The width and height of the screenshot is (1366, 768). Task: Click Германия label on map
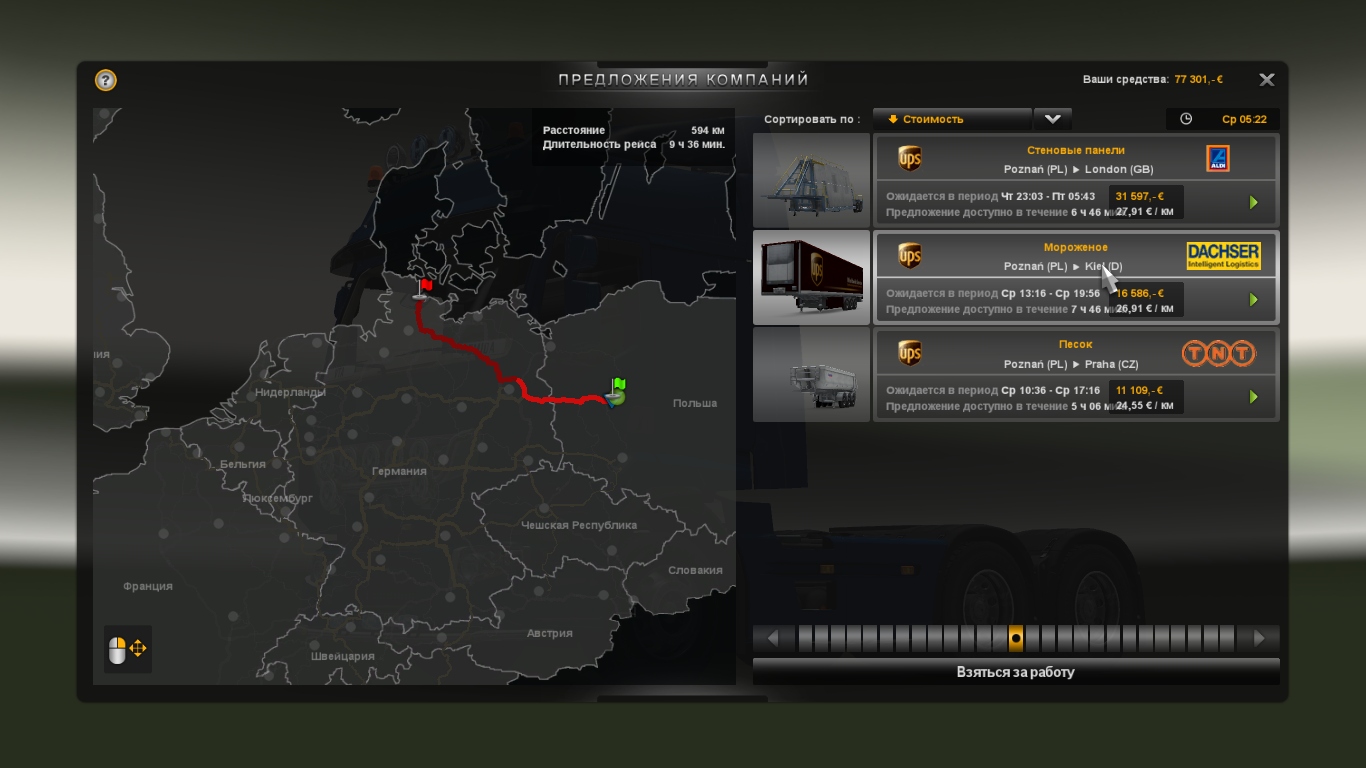click(x=398, y=471)
